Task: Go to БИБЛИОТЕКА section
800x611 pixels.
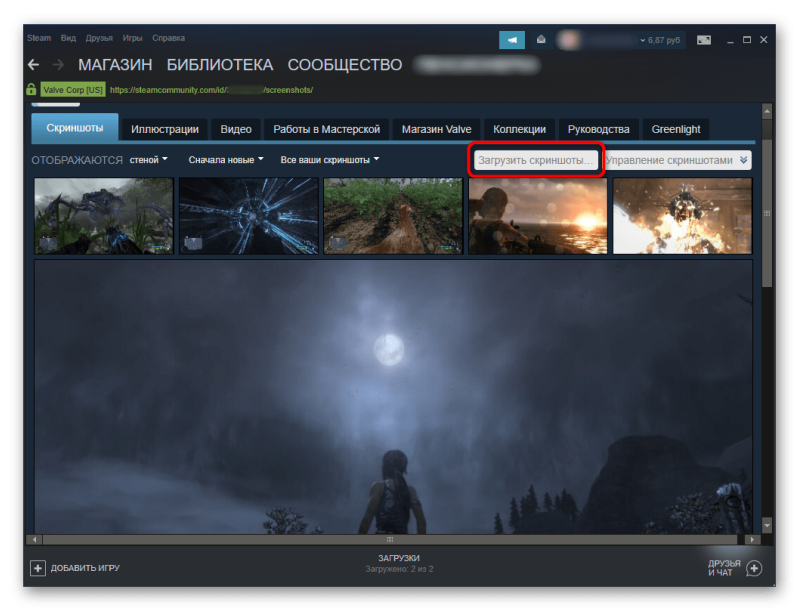Action: pos(220,65)
